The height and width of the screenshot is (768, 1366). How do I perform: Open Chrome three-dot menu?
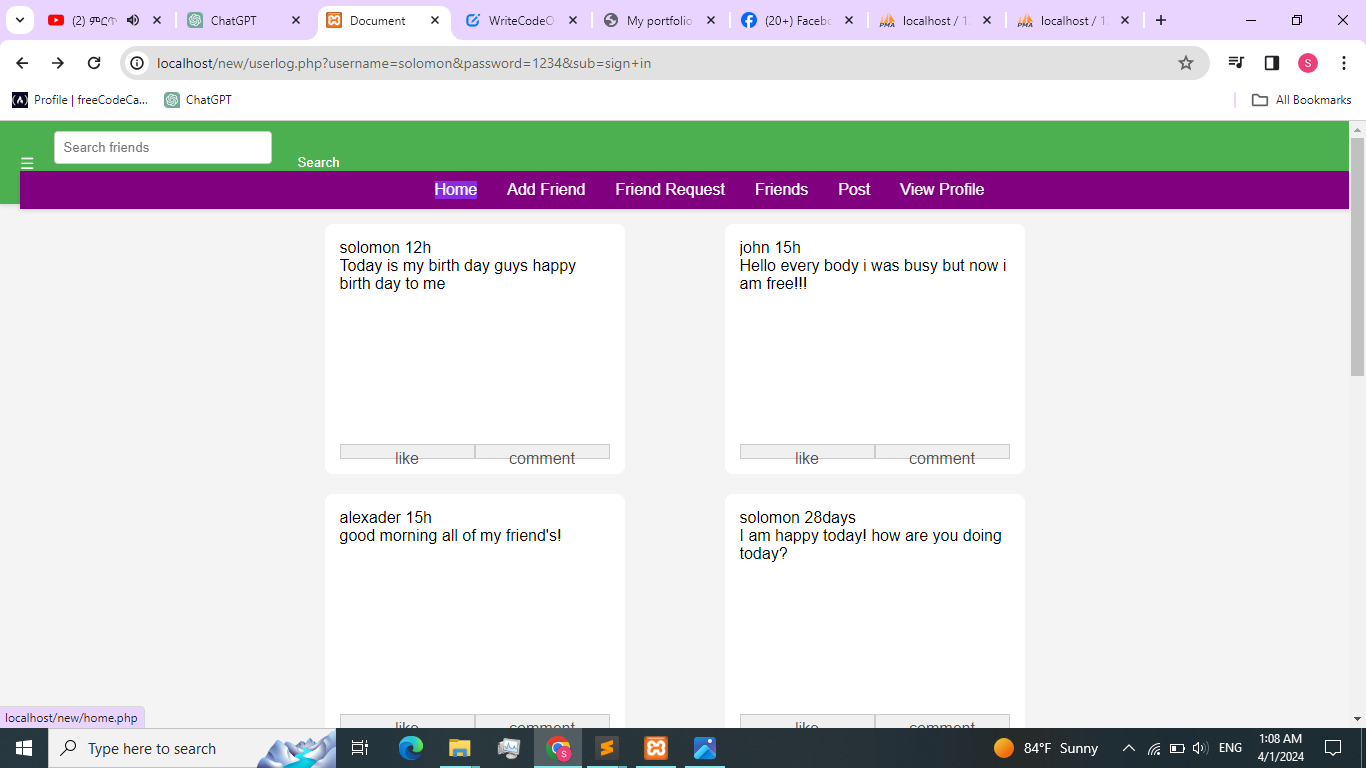pos(1343,63)
